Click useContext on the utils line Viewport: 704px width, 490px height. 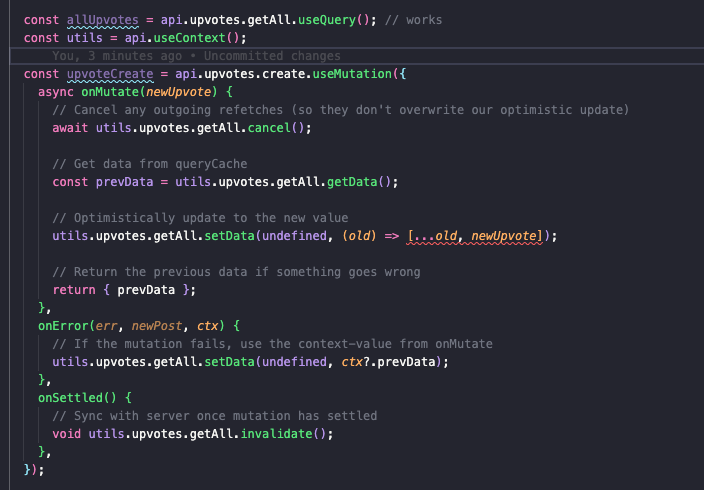pos(189,38)
